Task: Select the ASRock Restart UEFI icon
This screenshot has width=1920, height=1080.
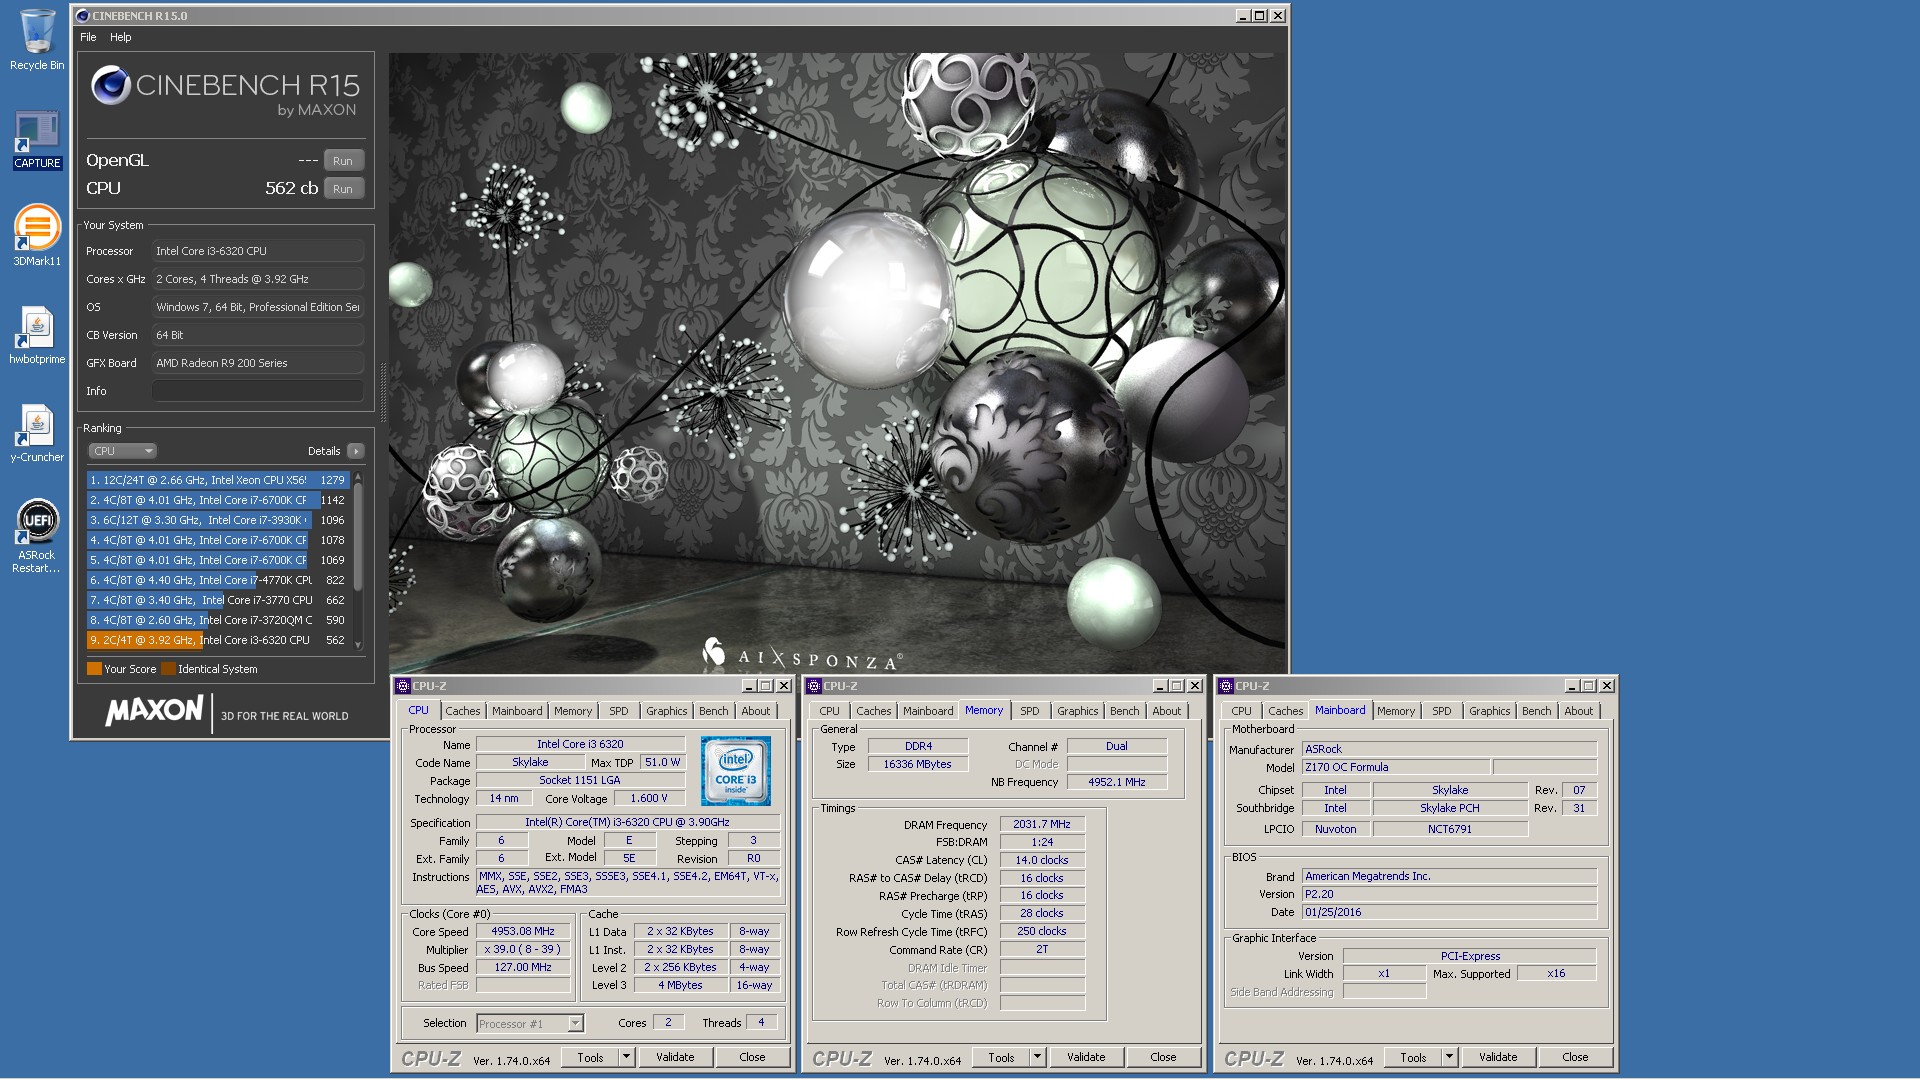Action: pos(37,536)
